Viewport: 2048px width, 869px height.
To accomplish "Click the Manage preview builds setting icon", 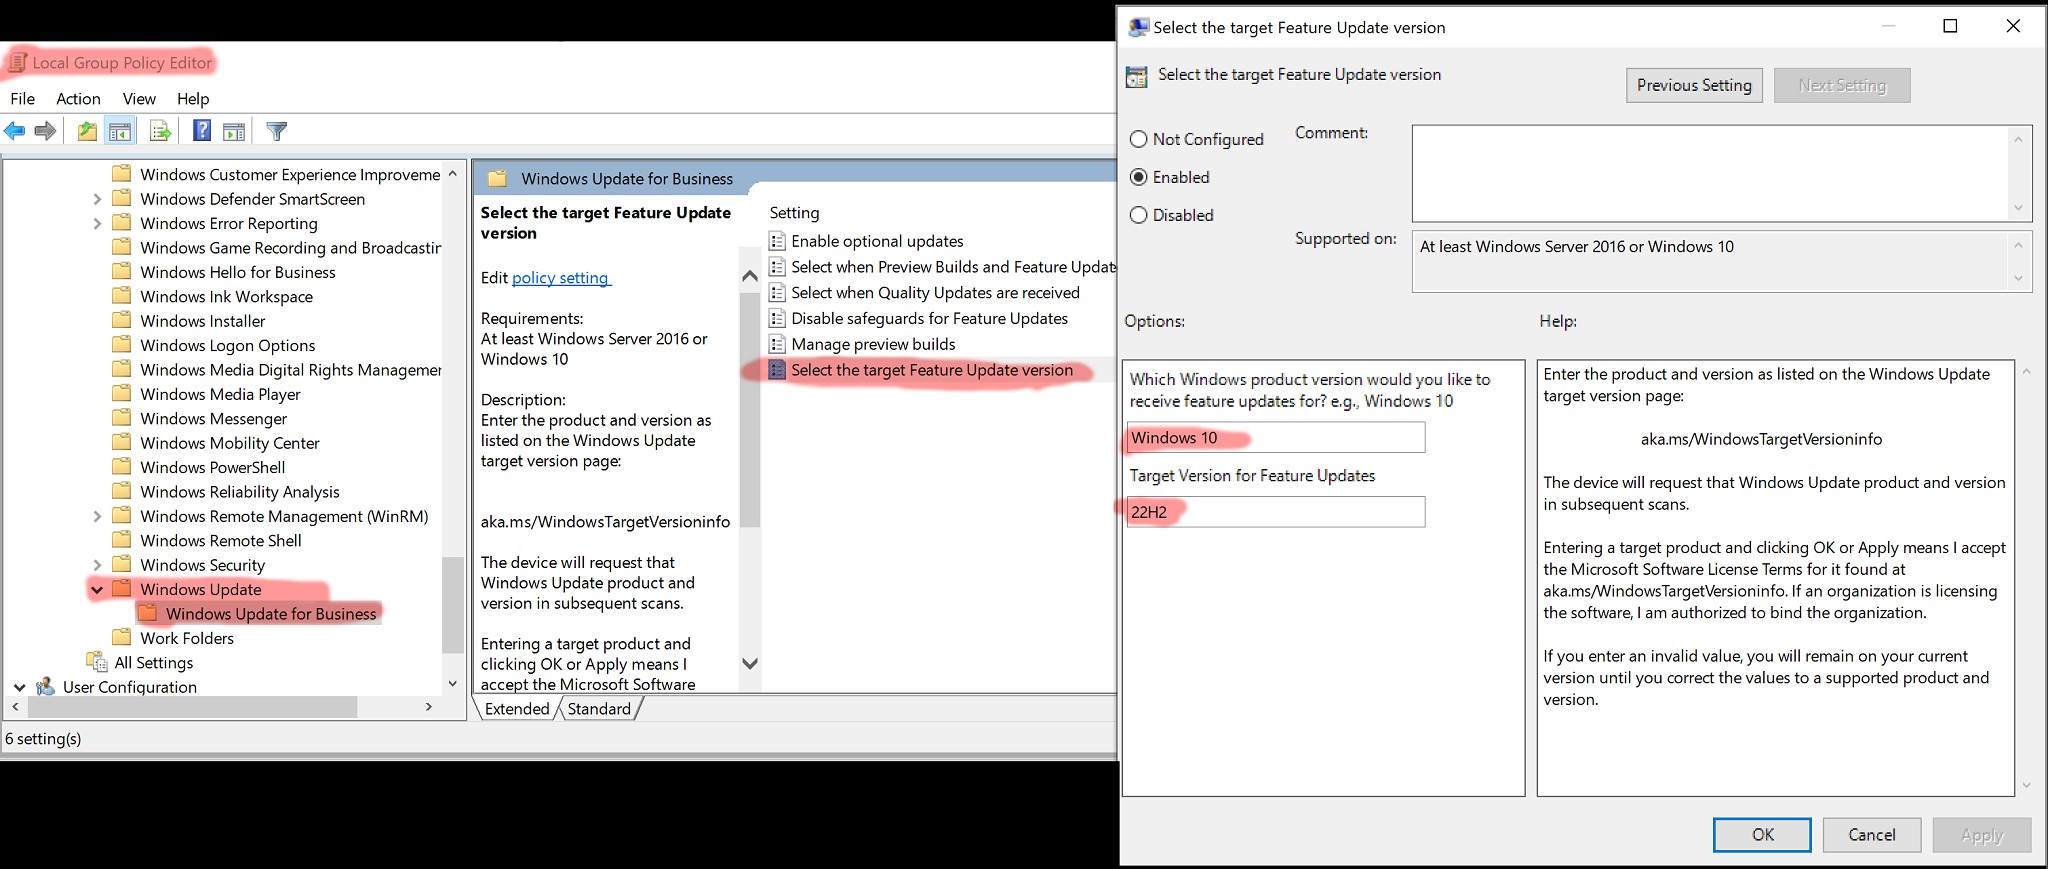I will point(777,344).
